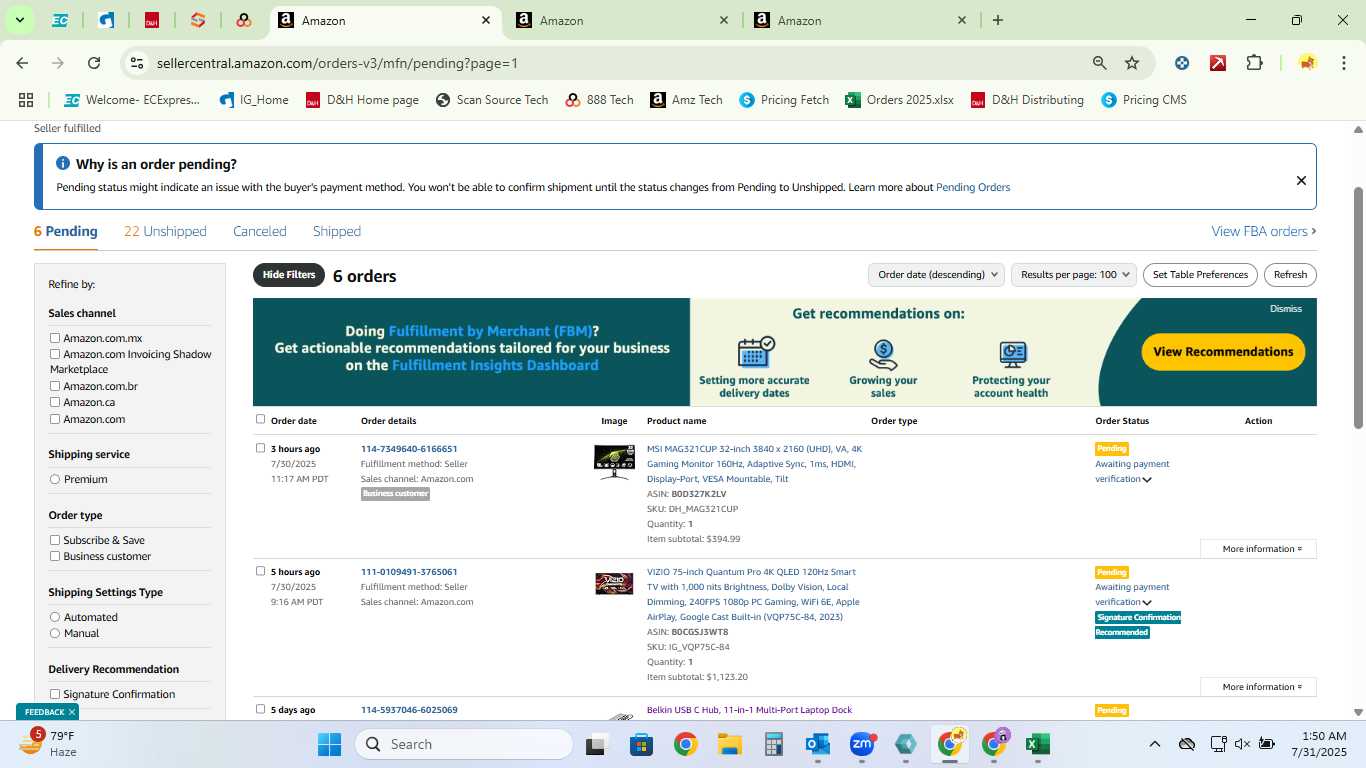Screen dimensions: 1366x768
Task: Tick the select-all orders header checkbox
Action: point(261,419)
